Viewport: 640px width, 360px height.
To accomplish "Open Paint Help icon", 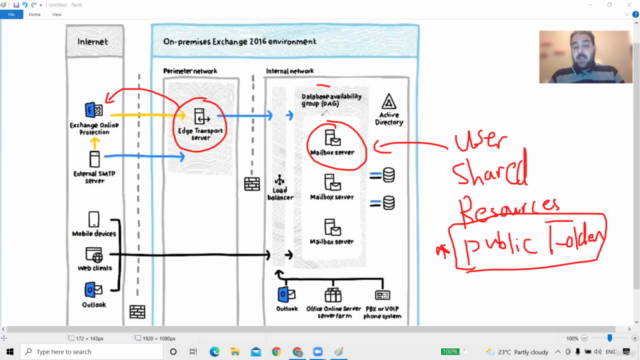I will click(x=636, y=14).
